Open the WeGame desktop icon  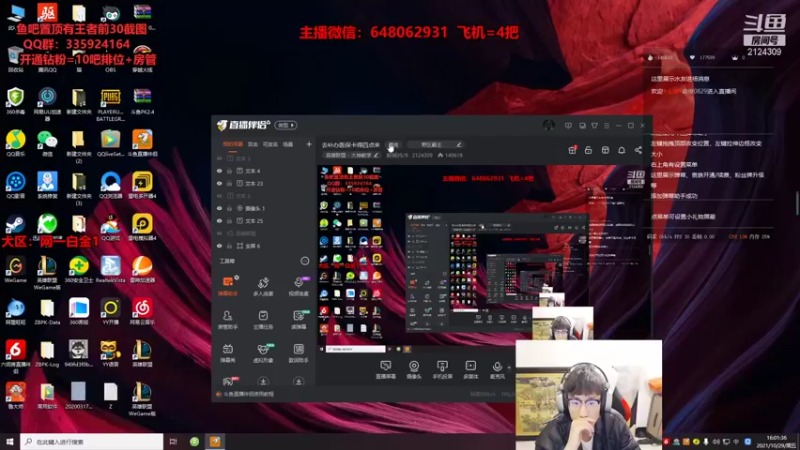[15, 269]
